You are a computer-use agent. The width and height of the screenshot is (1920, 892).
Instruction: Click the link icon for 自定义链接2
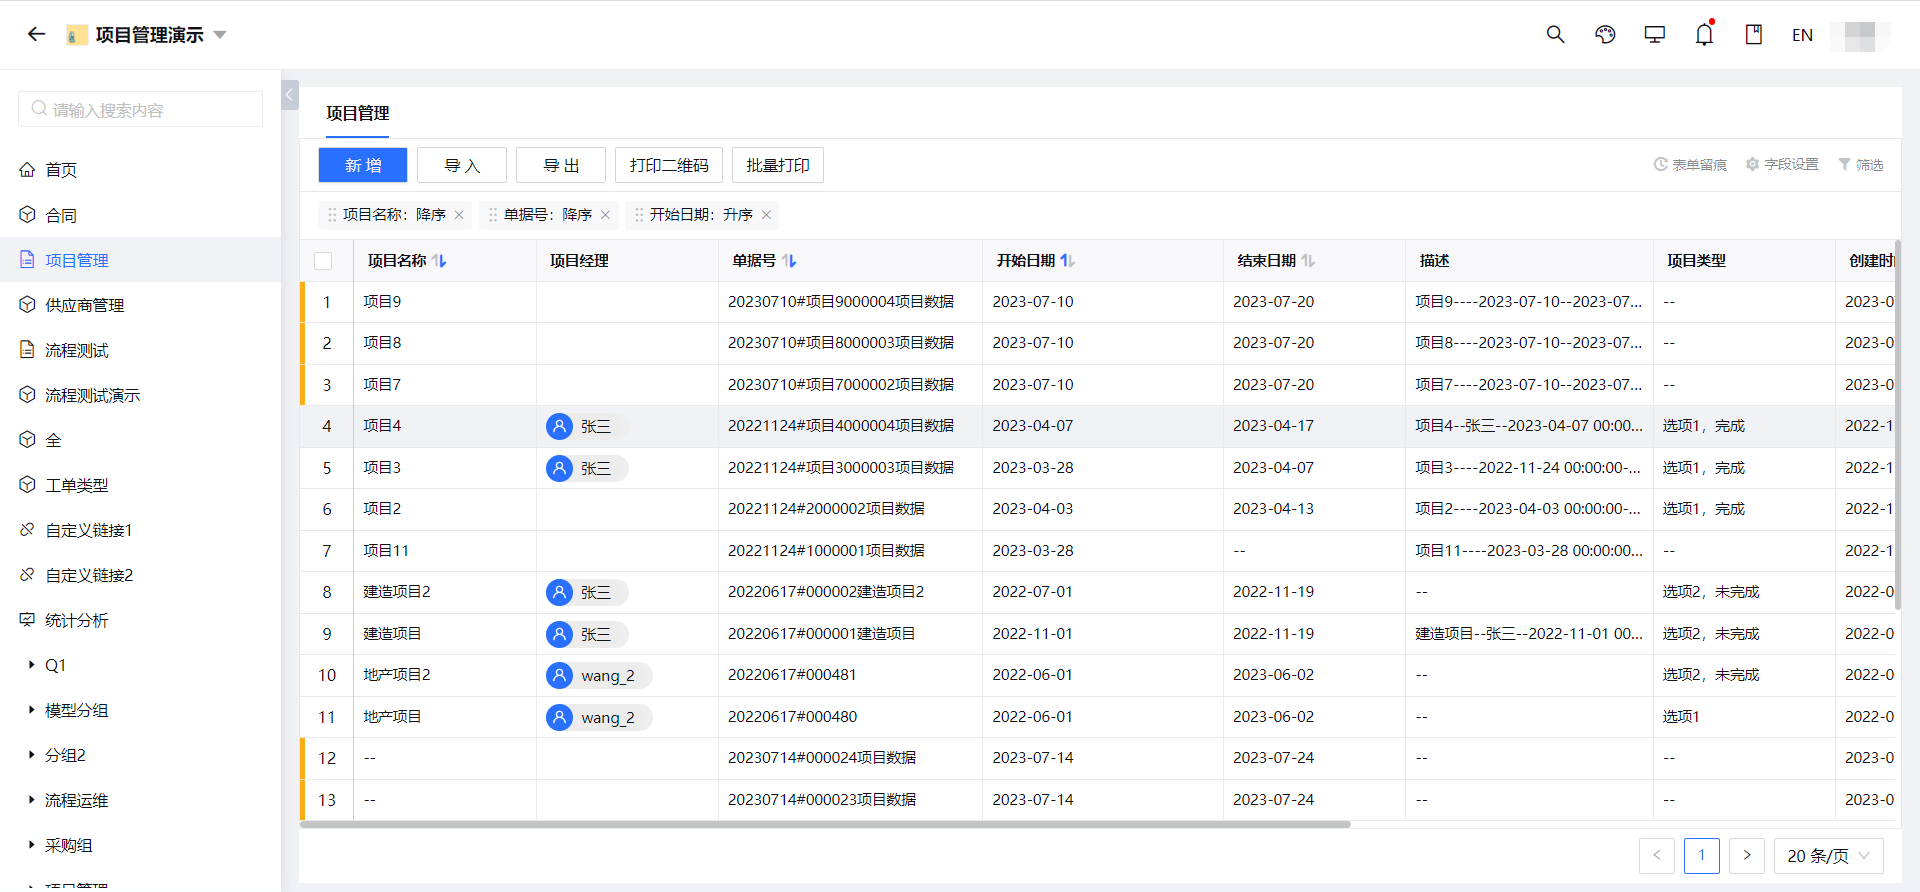(x=27, y=574)
